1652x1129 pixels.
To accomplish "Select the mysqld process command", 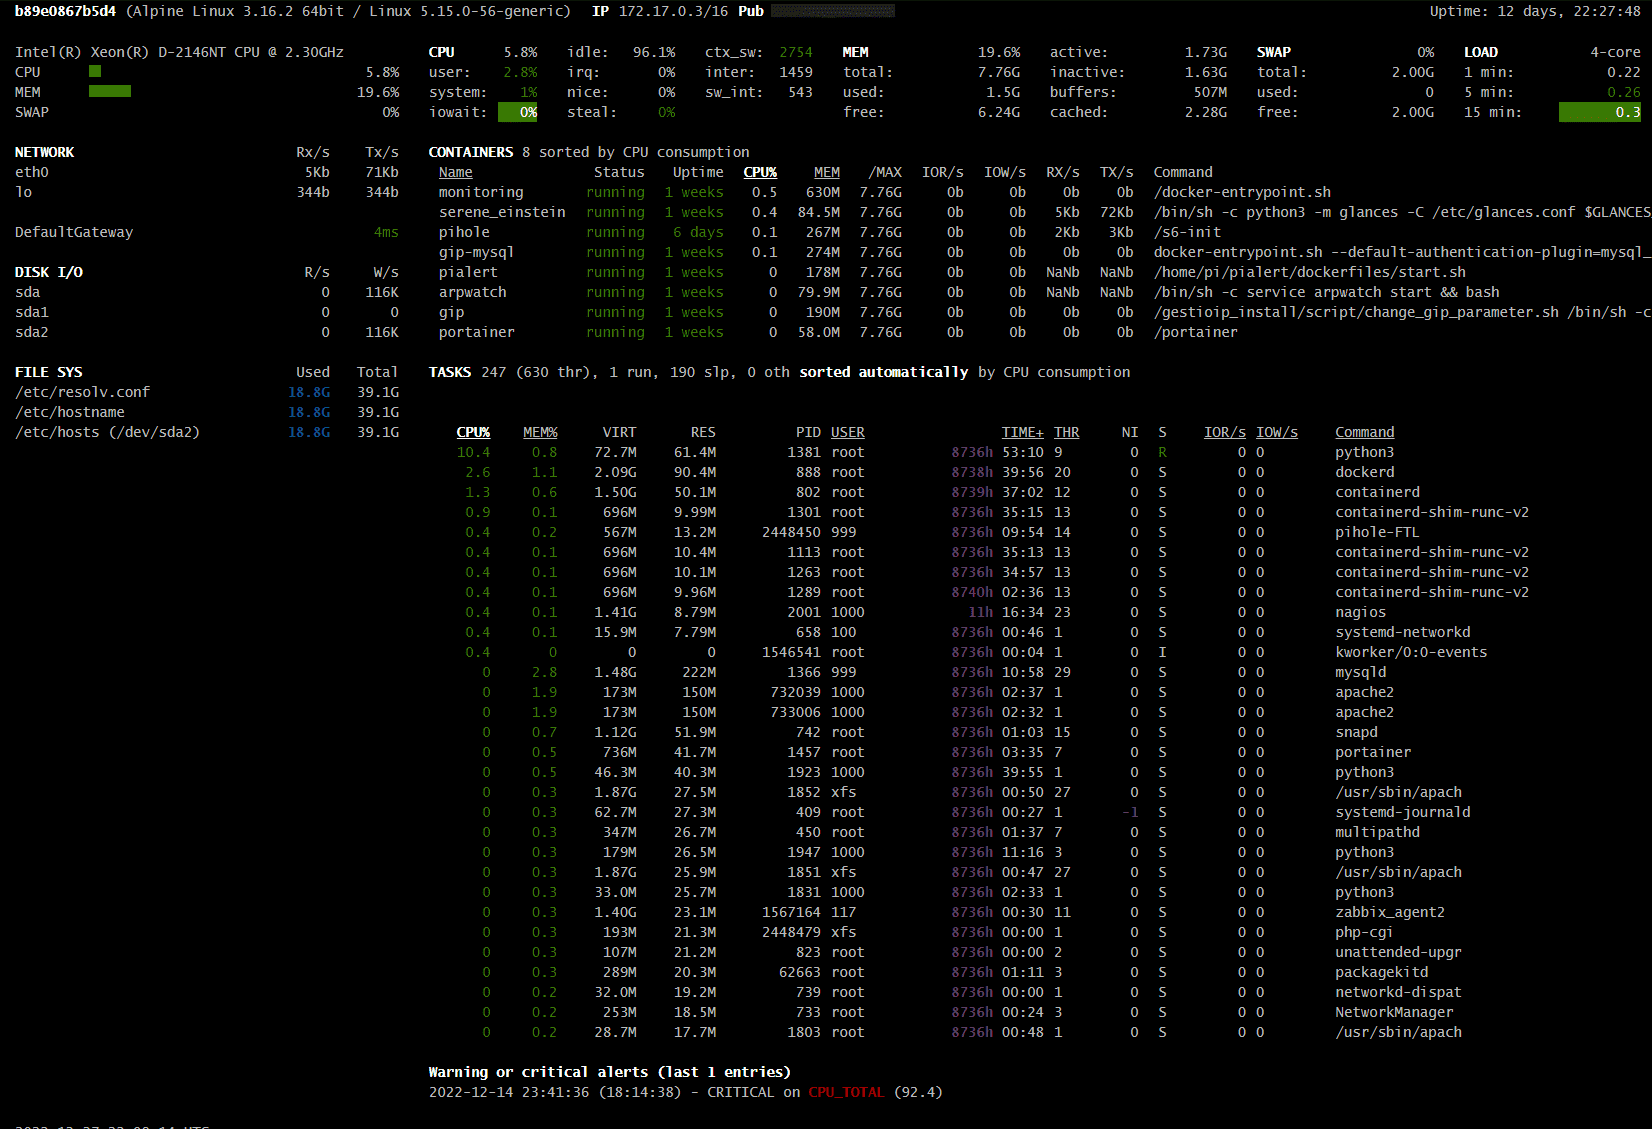I will tap(1360, 672).
